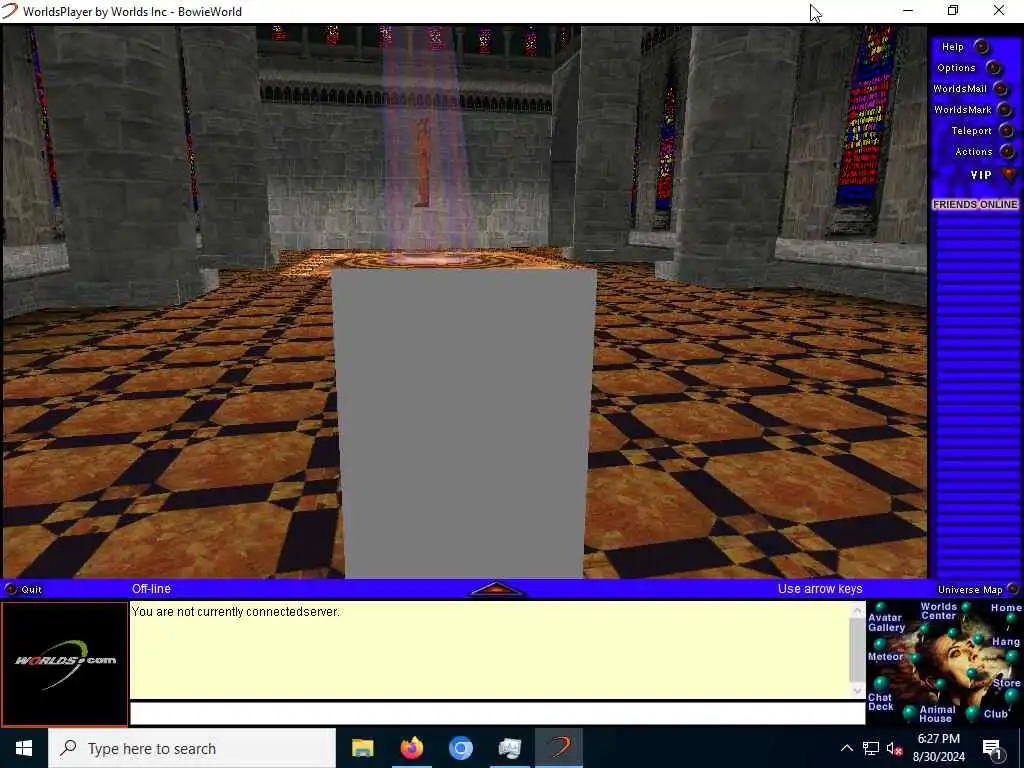Click the network status tray icon
Screen dimensions: 1024x768
[x=871, y=748]
